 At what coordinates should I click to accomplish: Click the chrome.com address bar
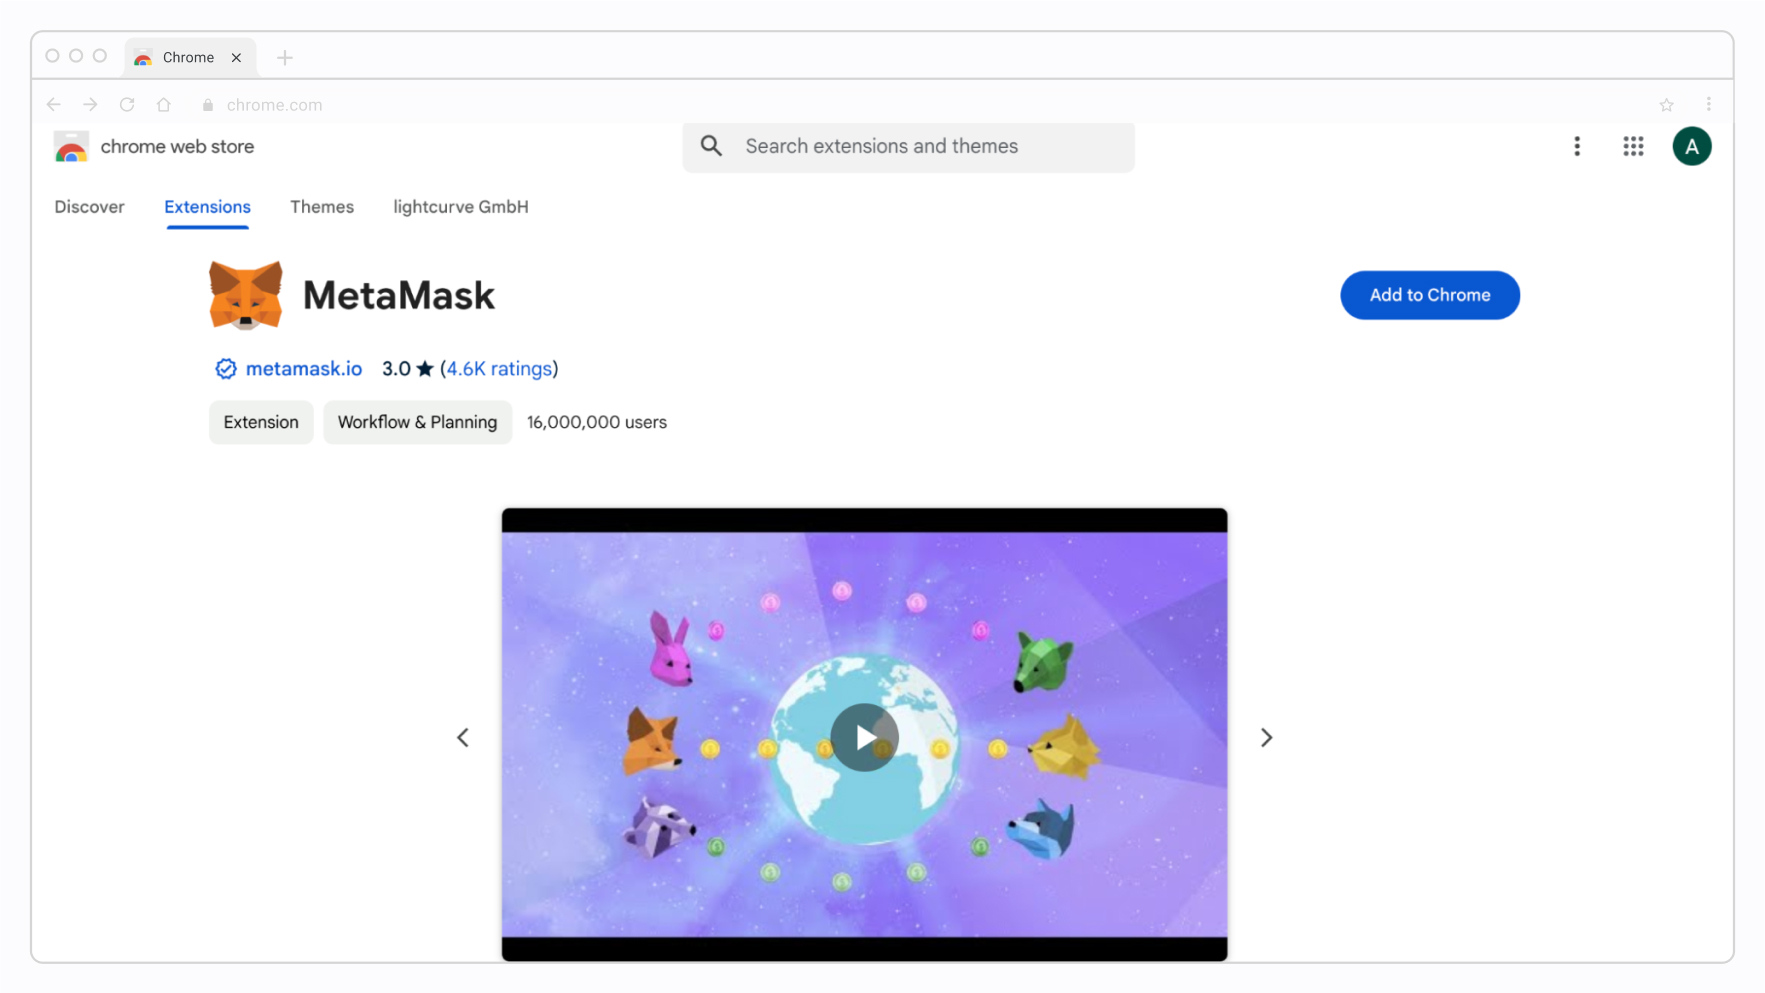pos(274,105)
